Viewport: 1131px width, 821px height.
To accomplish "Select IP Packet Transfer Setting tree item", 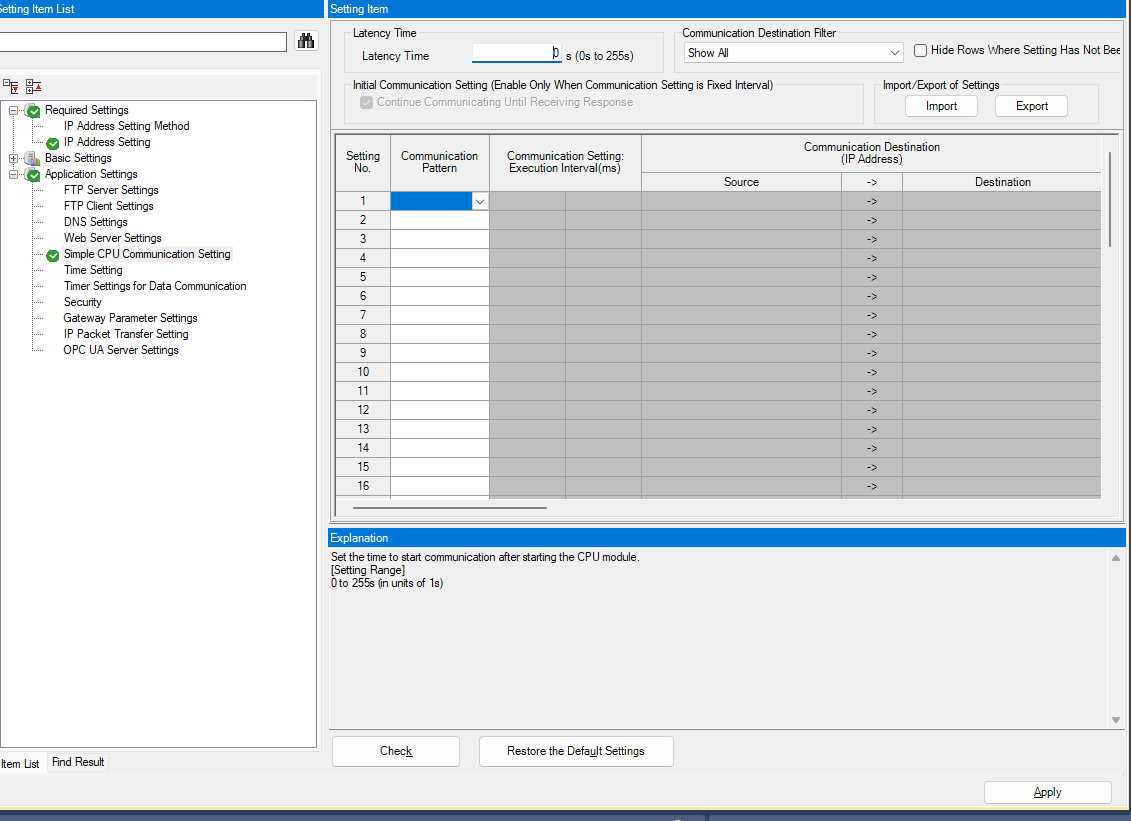I will coord(126,334).
